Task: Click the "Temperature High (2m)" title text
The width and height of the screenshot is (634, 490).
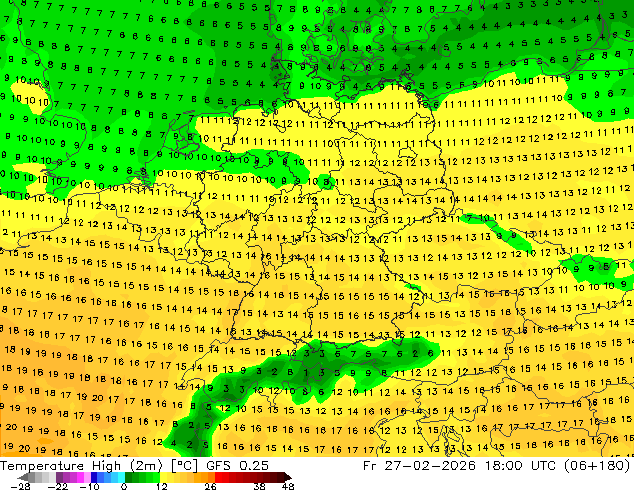Action: pos(81,466)
